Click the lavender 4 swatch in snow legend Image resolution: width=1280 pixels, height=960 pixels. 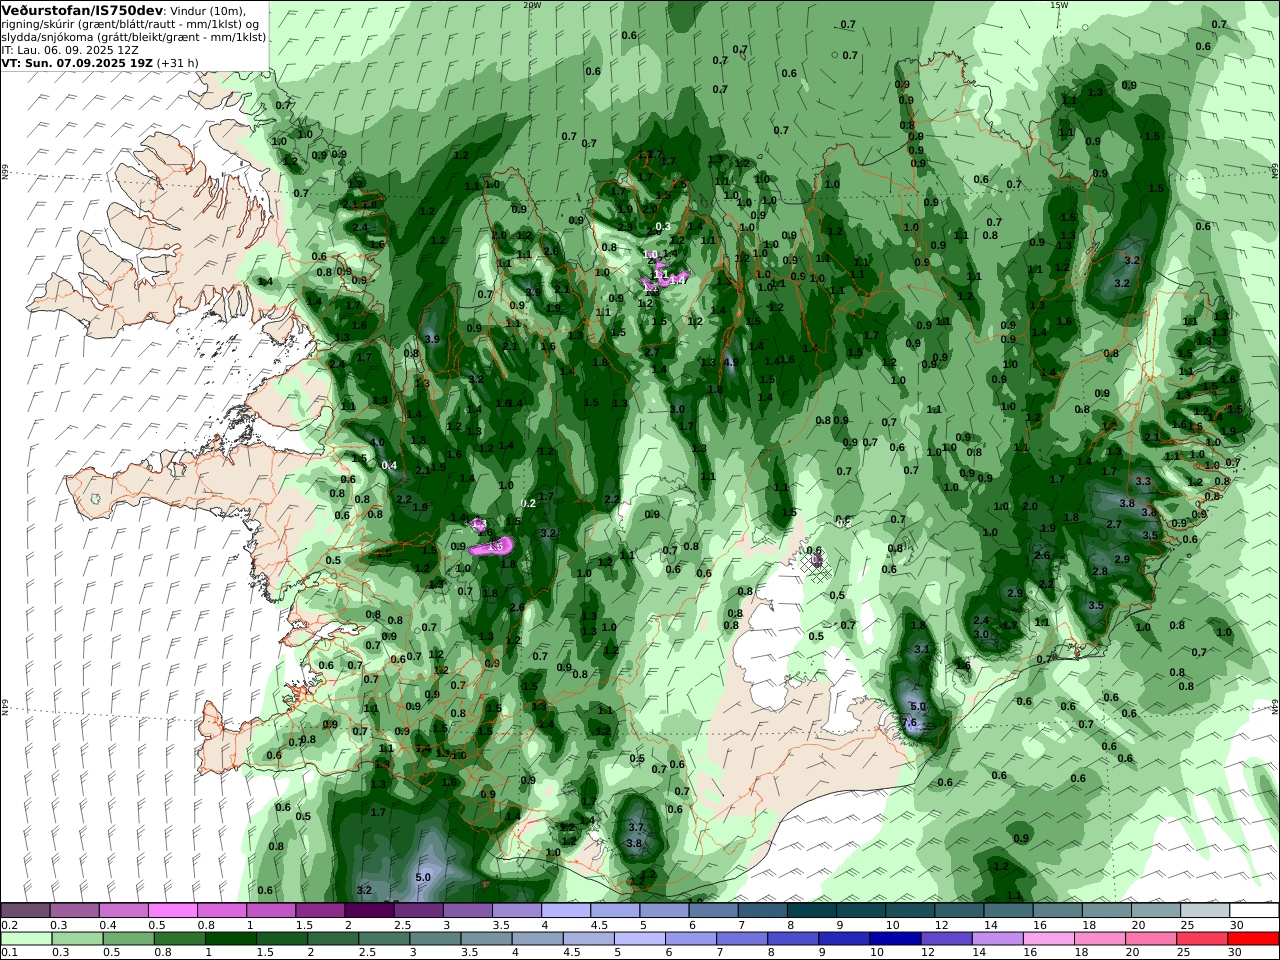point(565,911)
